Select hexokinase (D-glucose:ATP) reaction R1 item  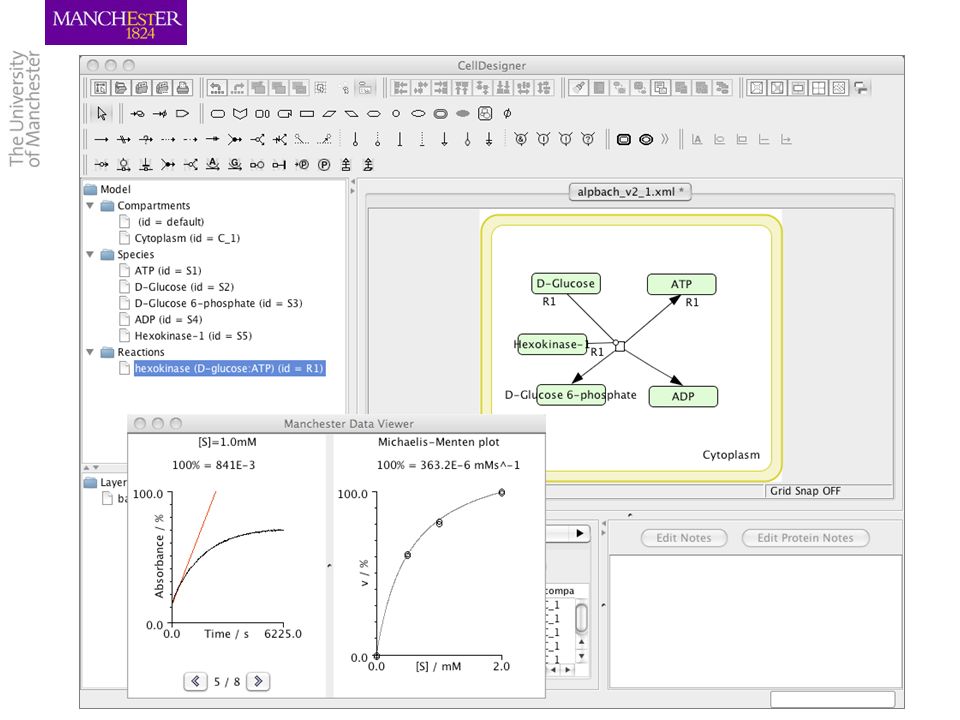click(x=229, y=369)
